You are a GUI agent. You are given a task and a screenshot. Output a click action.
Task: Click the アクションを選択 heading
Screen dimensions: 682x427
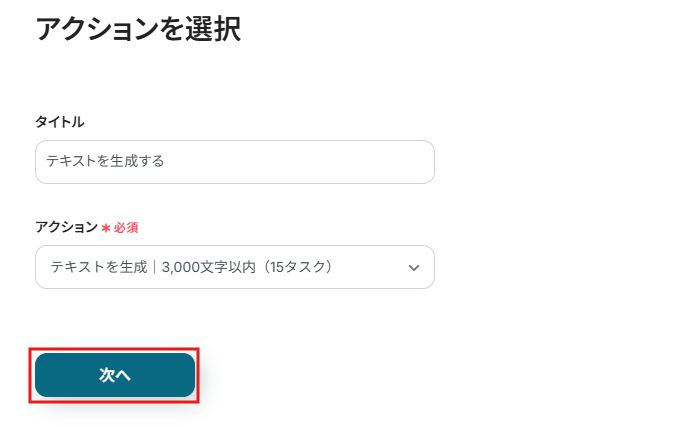pos(138,29)
